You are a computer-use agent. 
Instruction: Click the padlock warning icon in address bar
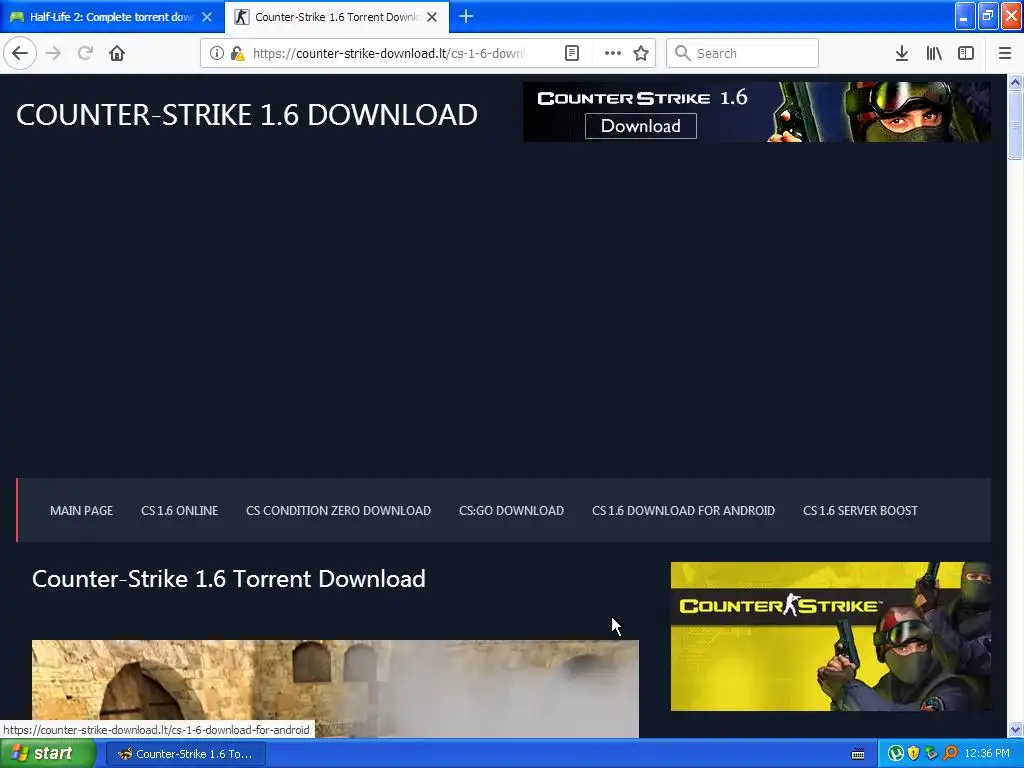pyautogui.click(x=237, y=53)
